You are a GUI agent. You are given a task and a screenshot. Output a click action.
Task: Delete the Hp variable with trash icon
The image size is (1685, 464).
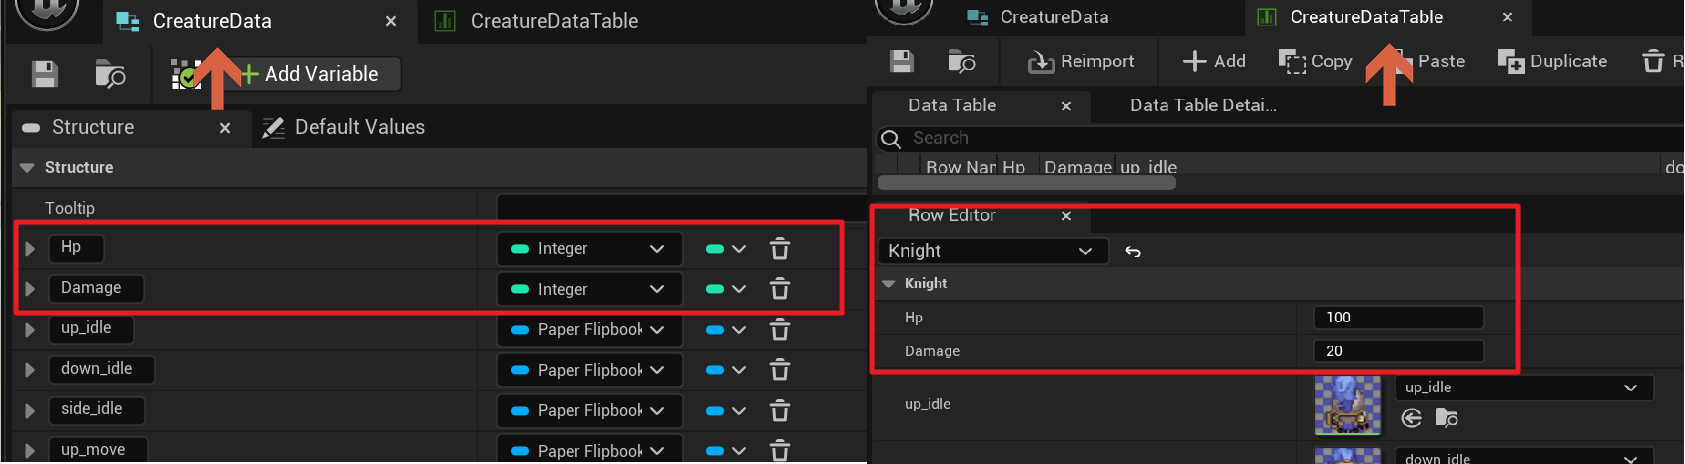click(x=780, y=249)
